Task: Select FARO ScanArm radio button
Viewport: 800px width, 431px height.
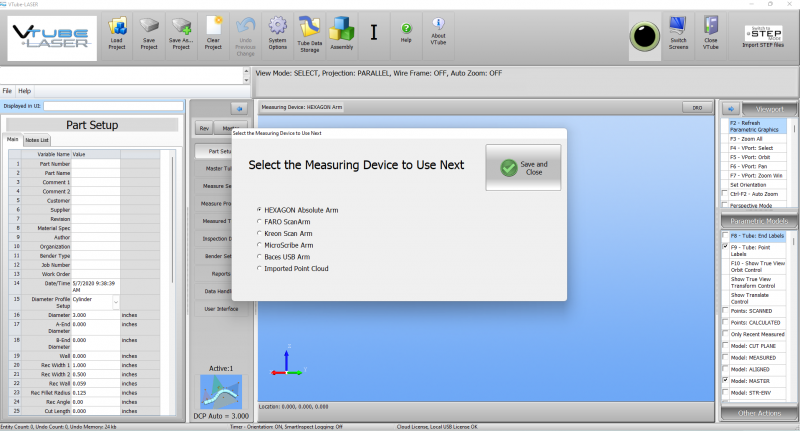Action: click(x=259, y=221)
